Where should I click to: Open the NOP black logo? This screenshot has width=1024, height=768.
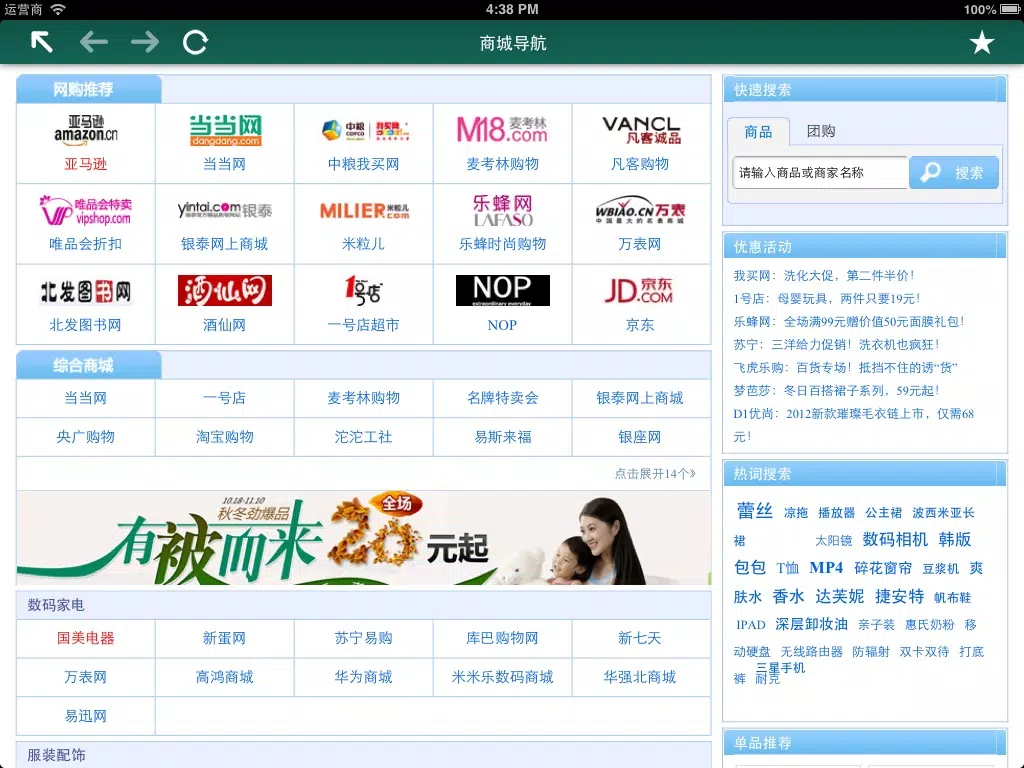click(x=502, y=291)
